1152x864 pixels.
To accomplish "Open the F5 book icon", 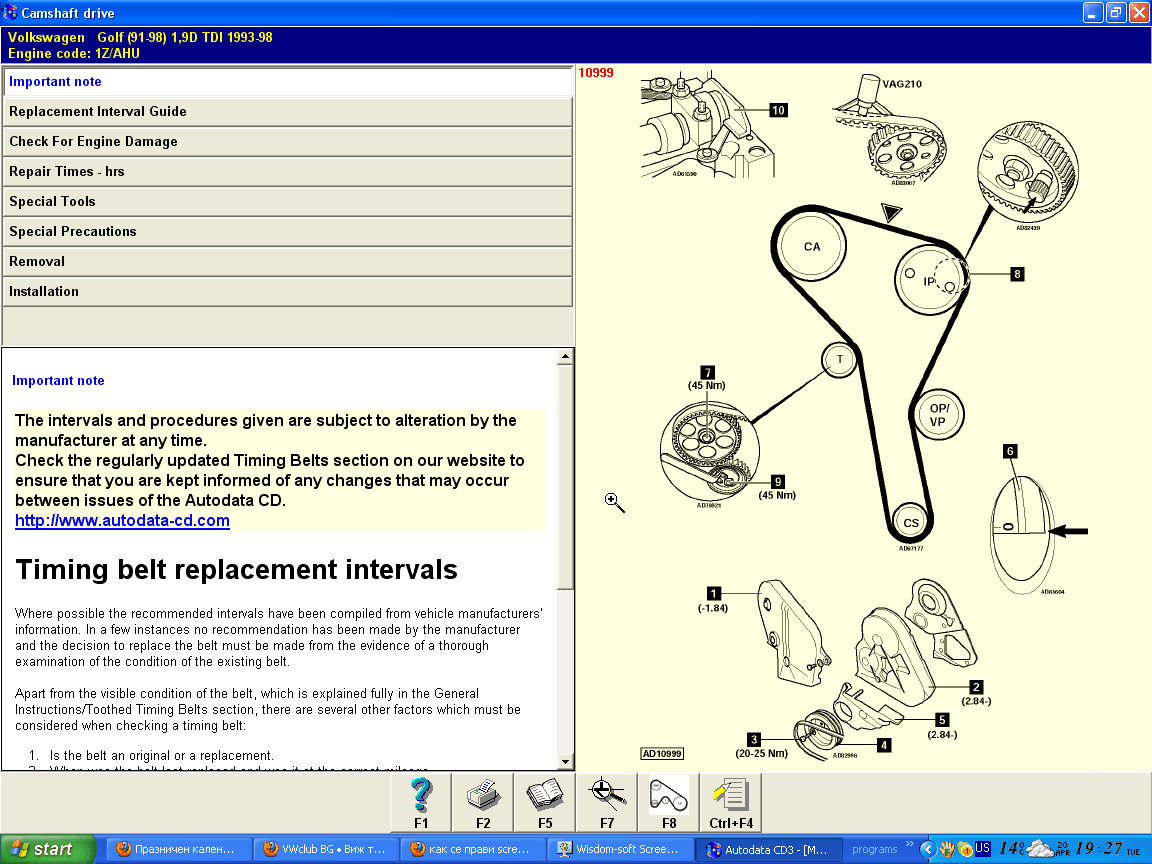I will point(545,797).
